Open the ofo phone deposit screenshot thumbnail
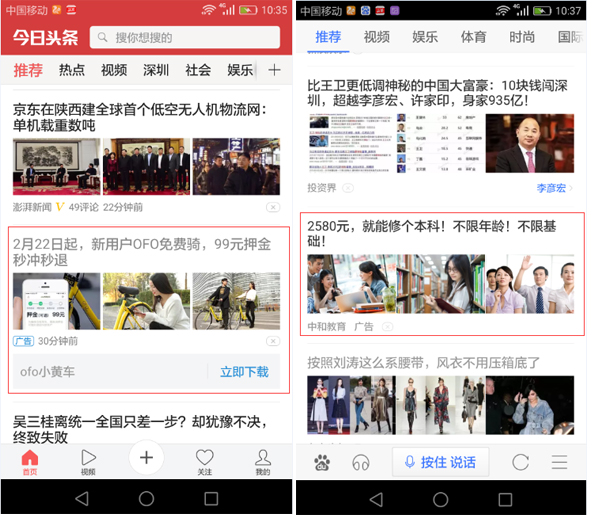The image size is (602, 515). click(x=56, y=301)
